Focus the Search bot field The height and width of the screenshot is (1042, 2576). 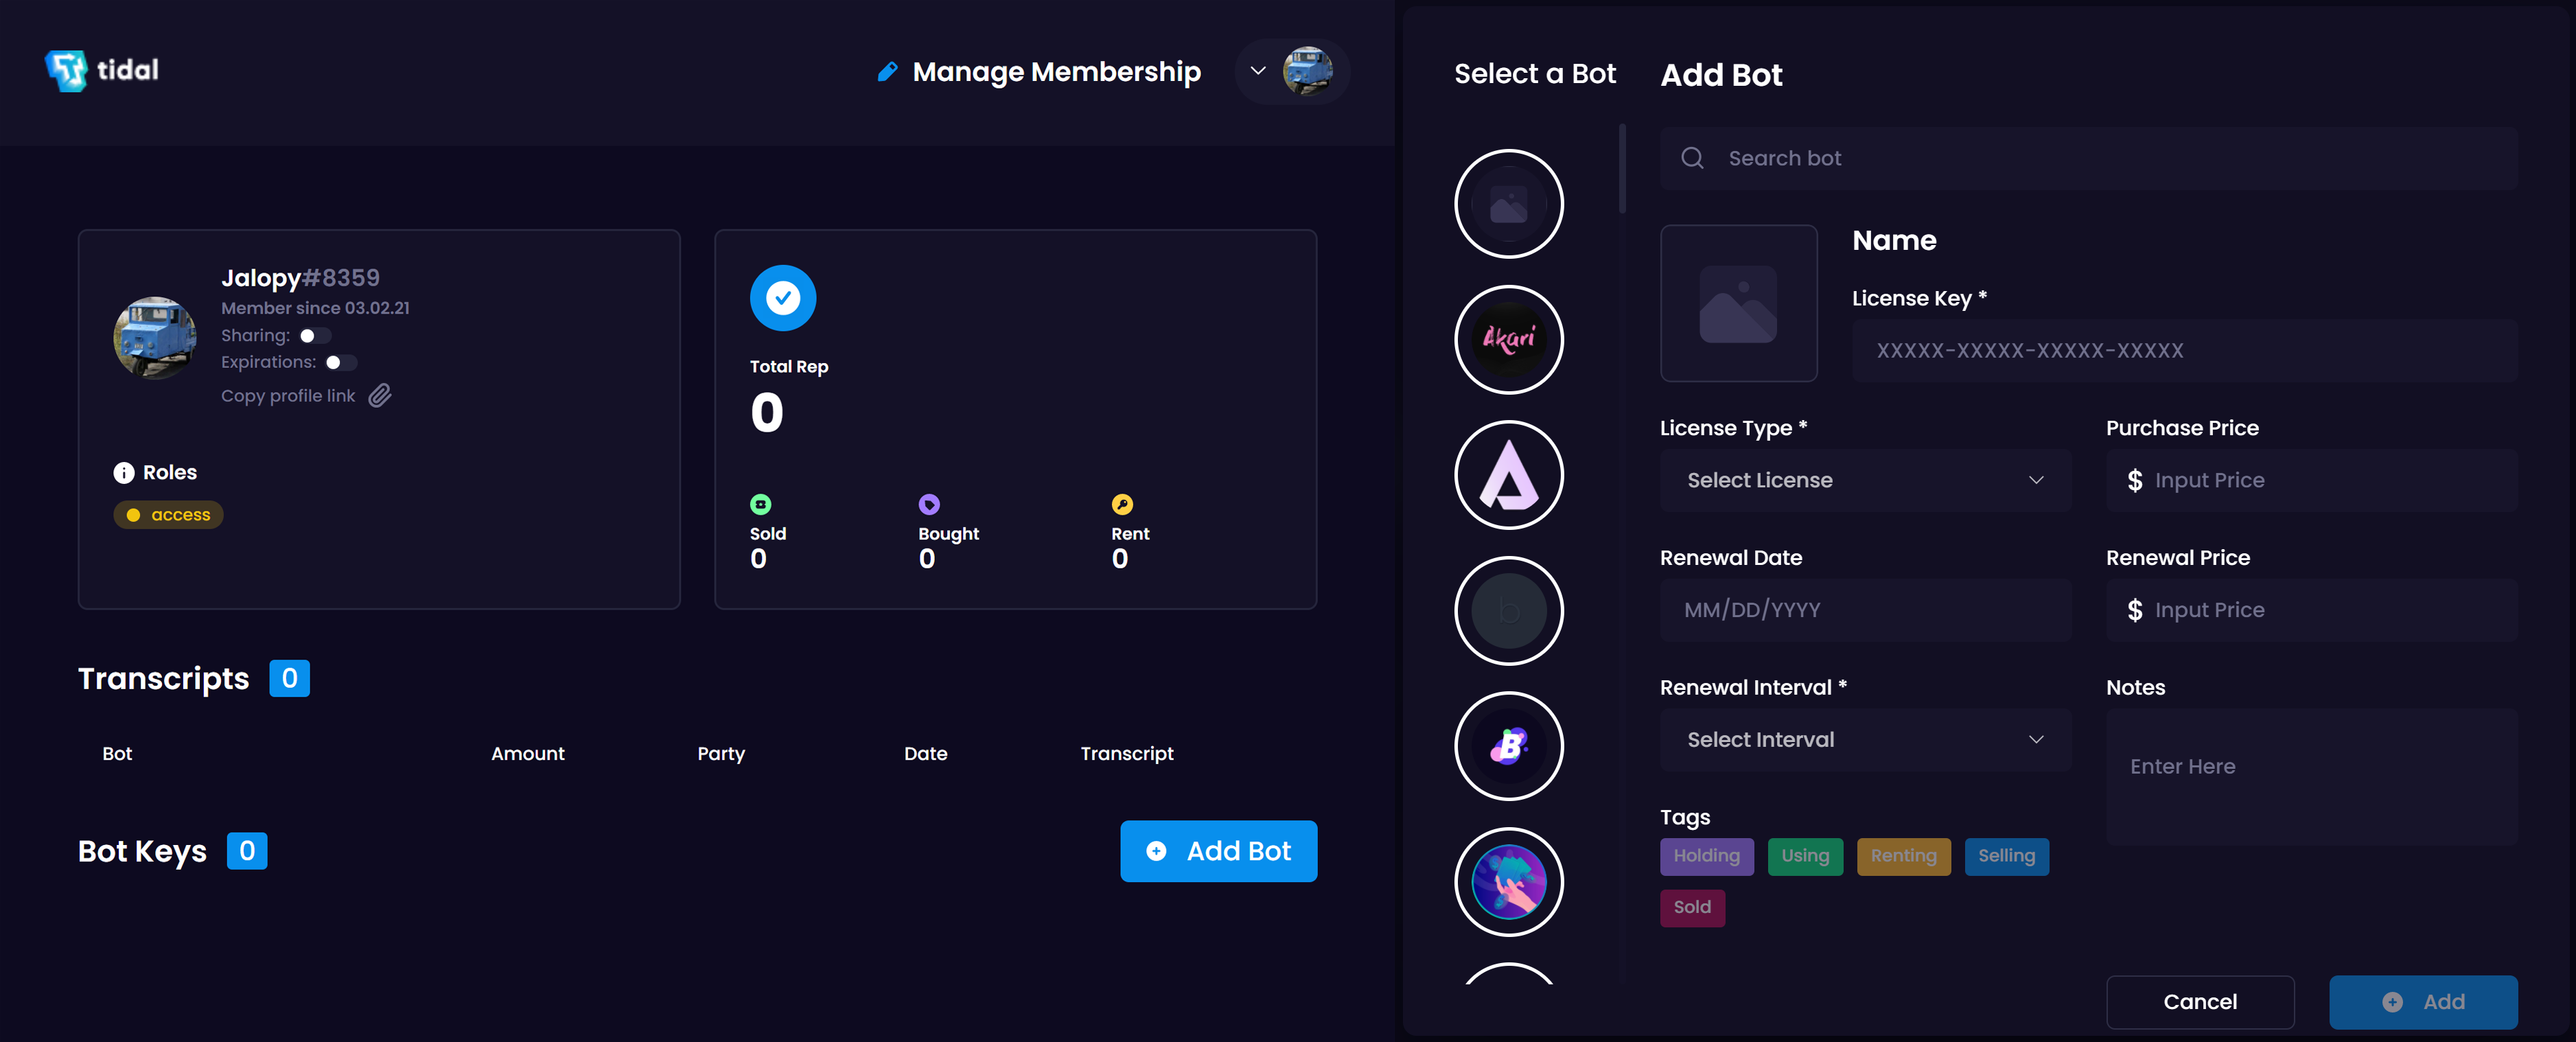click(2088, 159)
